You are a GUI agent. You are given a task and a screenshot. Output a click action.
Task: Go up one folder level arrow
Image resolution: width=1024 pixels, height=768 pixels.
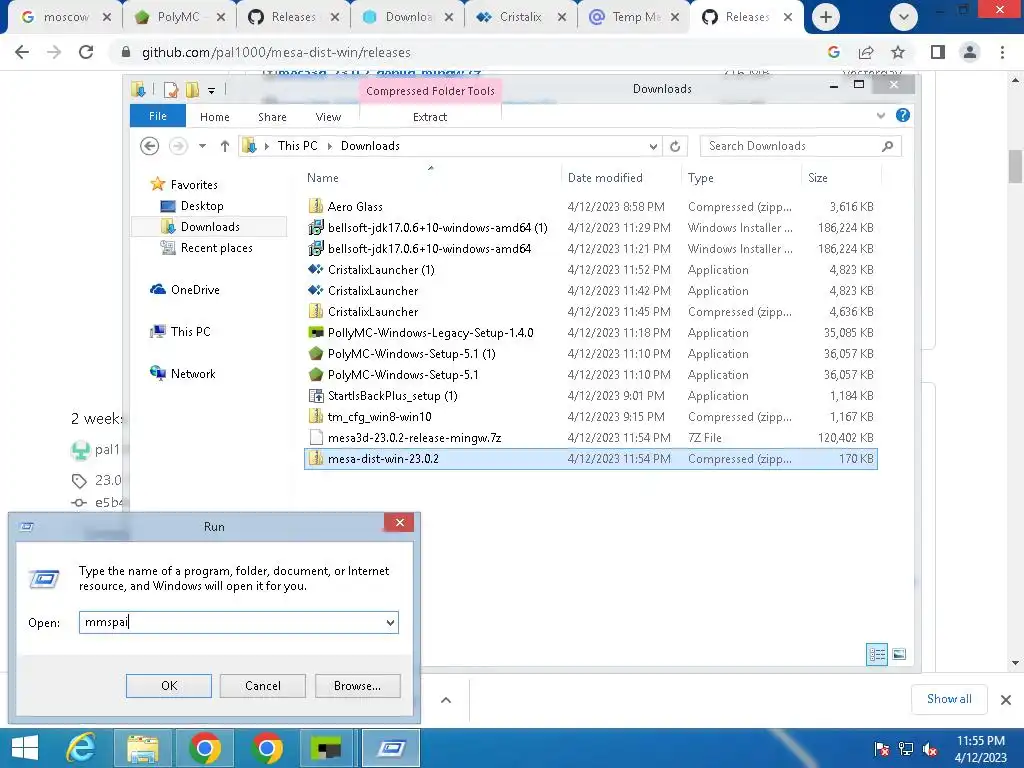(225, 146)
